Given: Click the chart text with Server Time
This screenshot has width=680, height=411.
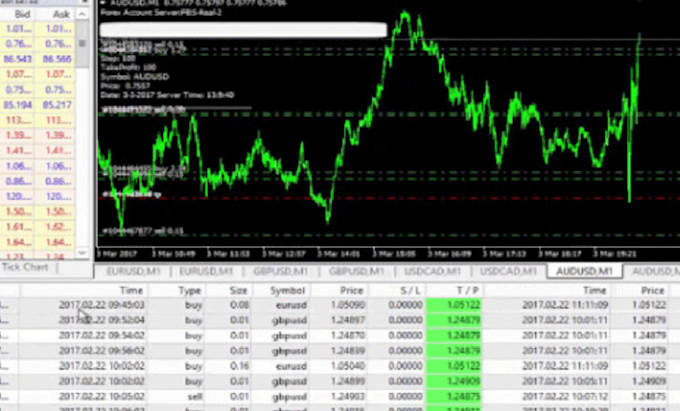Looking at the screenshot, I should 167,95.
